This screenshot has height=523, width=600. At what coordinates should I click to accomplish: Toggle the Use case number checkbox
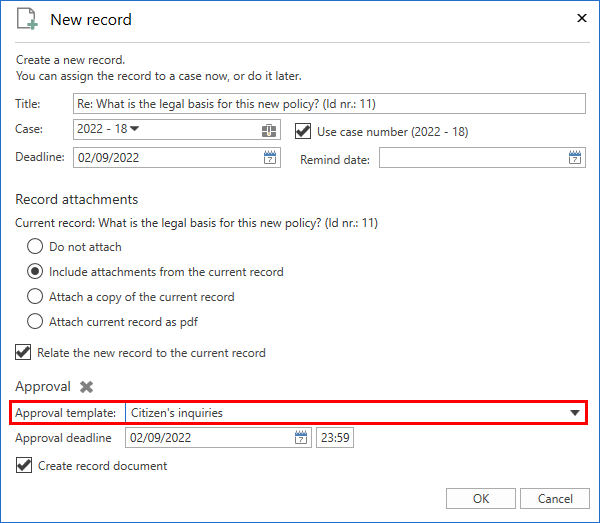[x=305, y=130]
